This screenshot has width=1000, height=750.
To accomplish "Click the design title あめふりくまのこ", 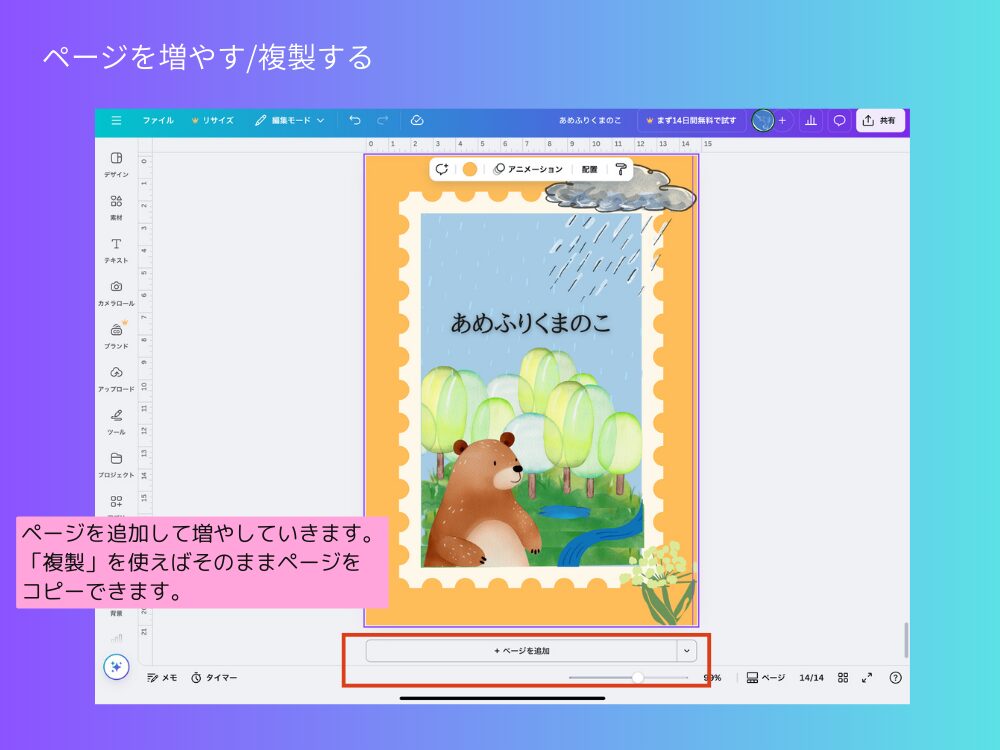I will pyautogui.click(x=589, y=118).
